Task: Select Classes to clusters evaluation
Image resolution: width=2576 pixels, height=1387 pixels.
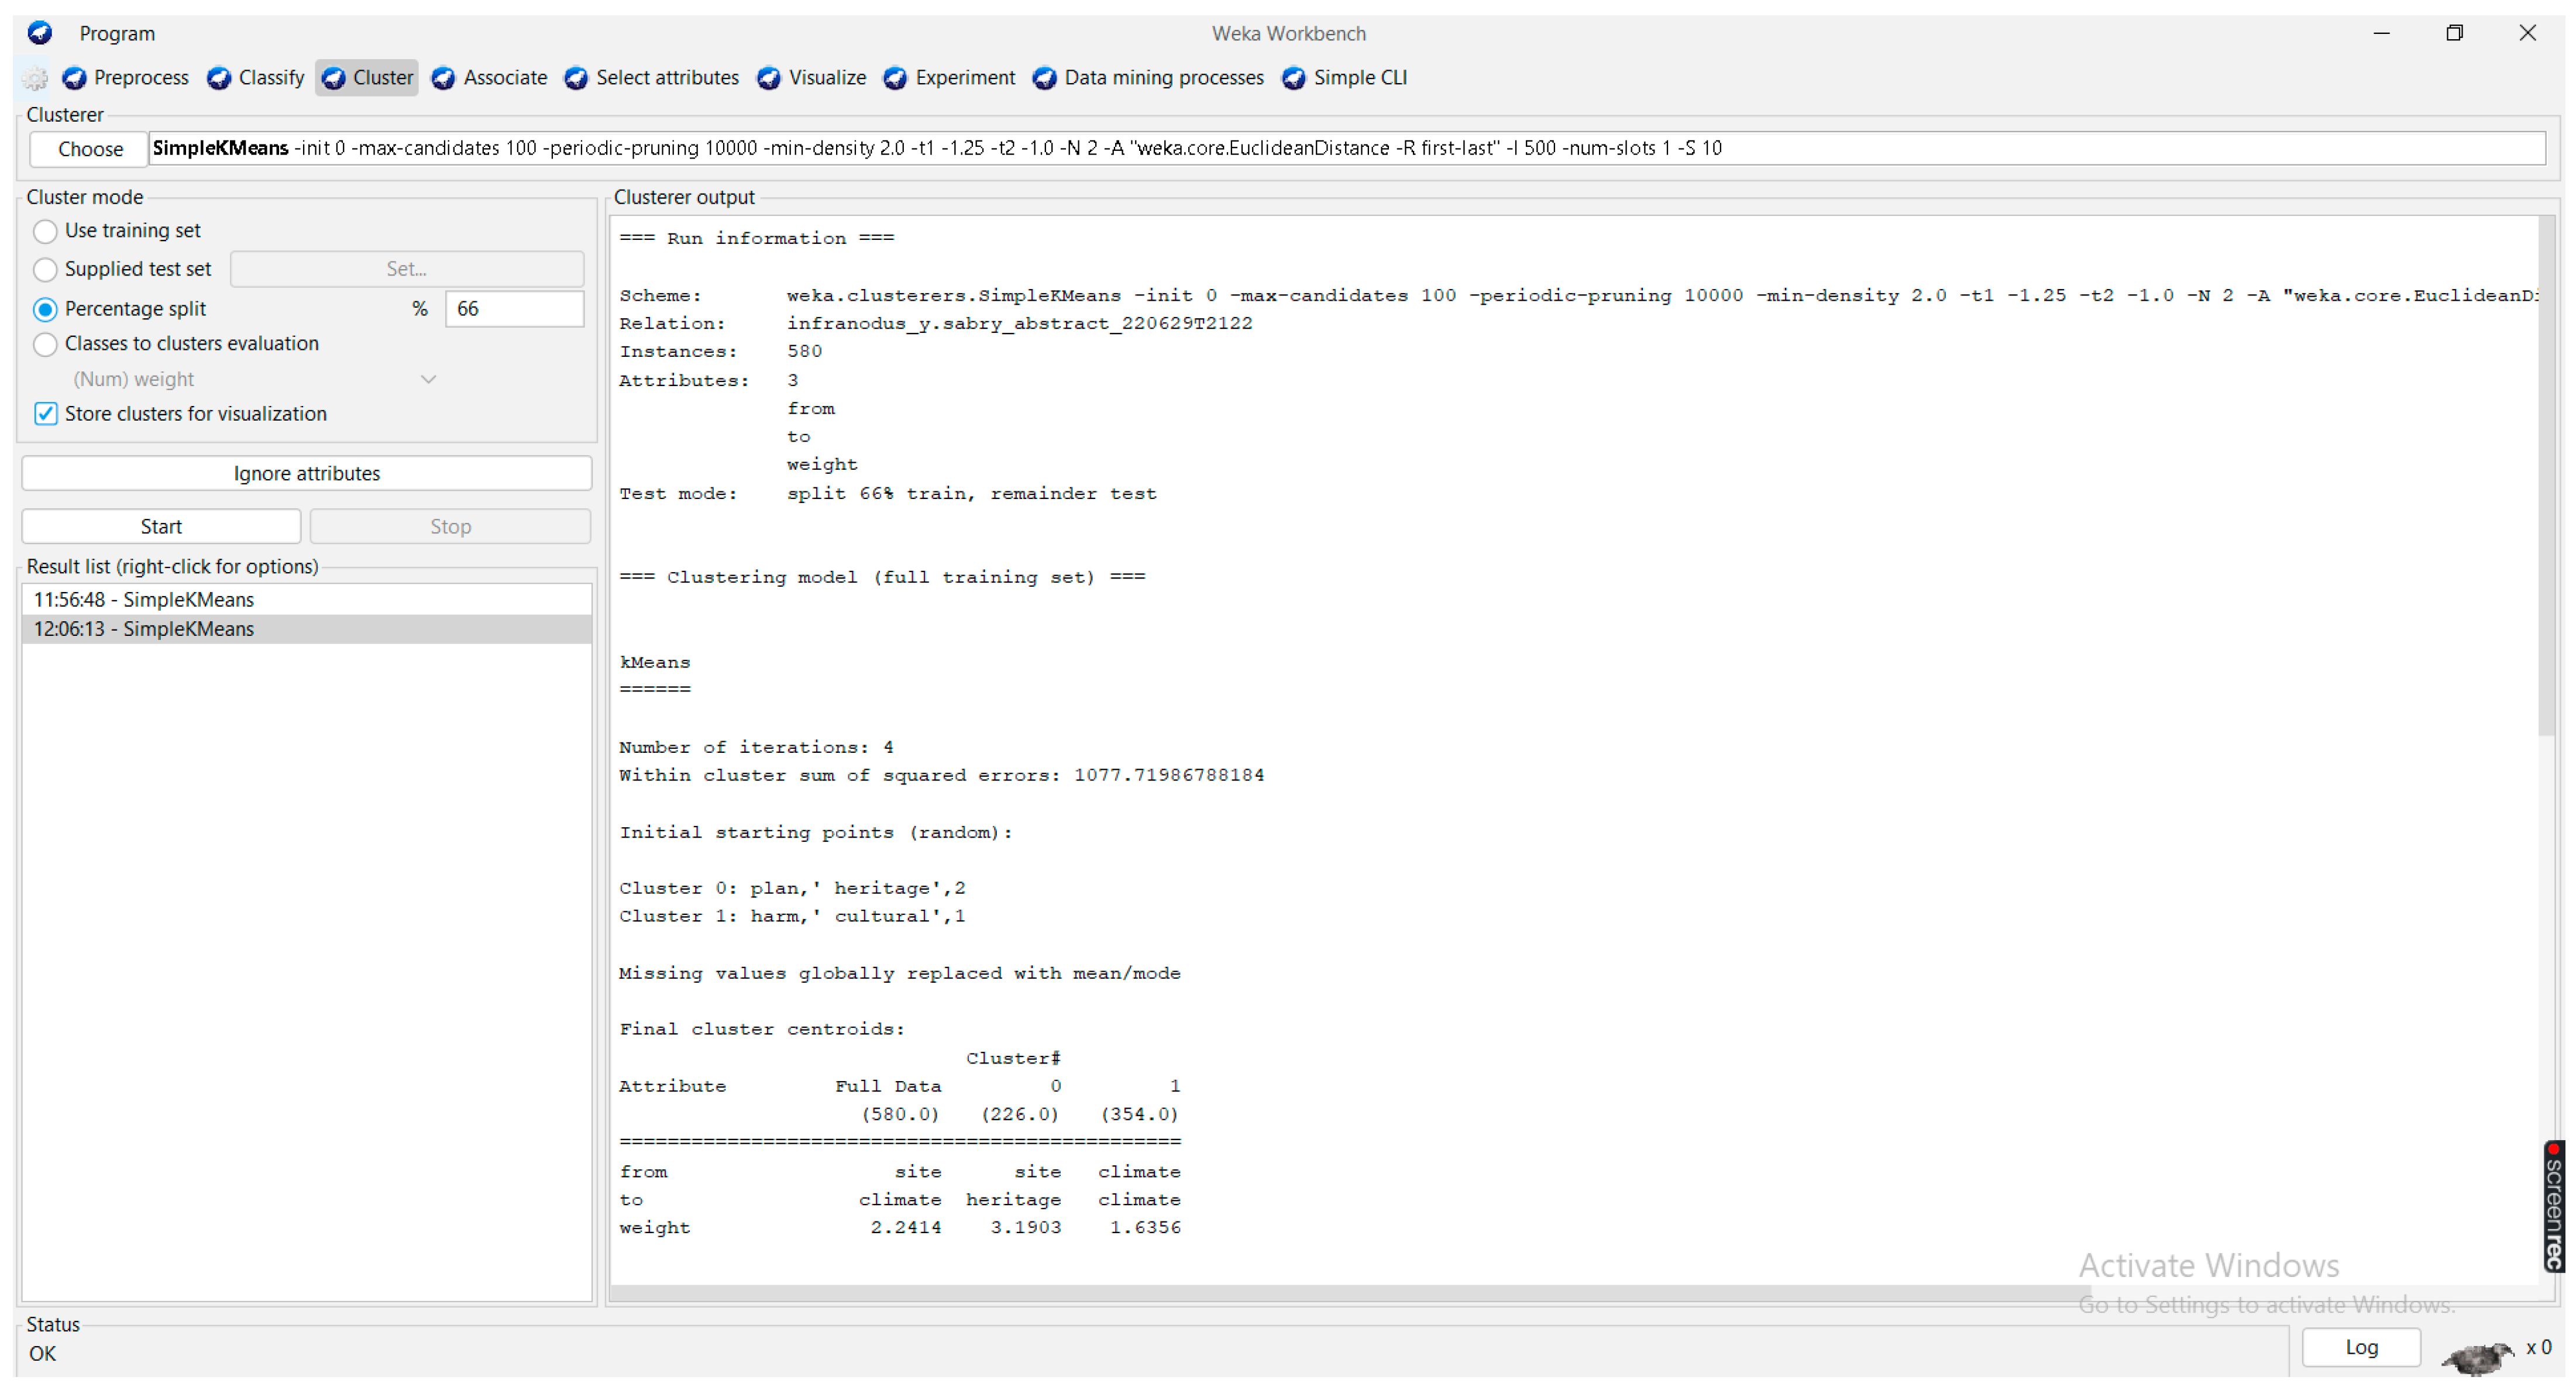Action: (x=45, y=344)
